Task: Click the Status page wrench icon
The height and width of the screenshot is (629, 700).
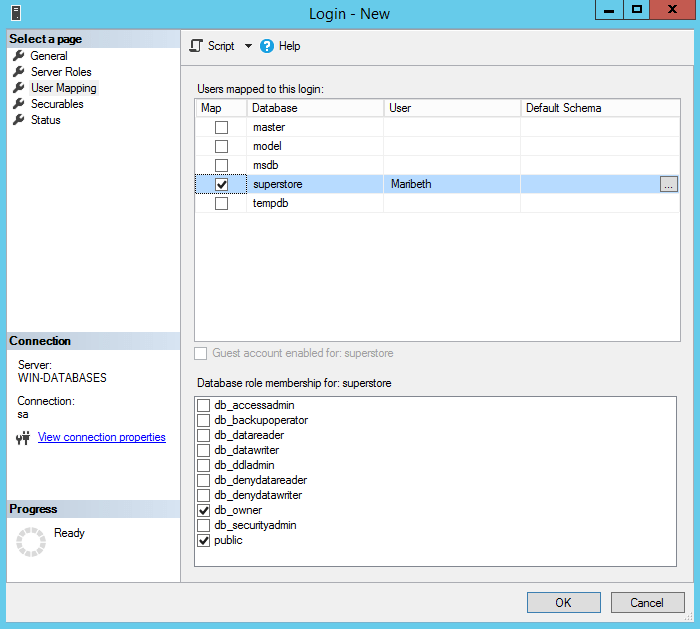Action: tap(18, 120)
